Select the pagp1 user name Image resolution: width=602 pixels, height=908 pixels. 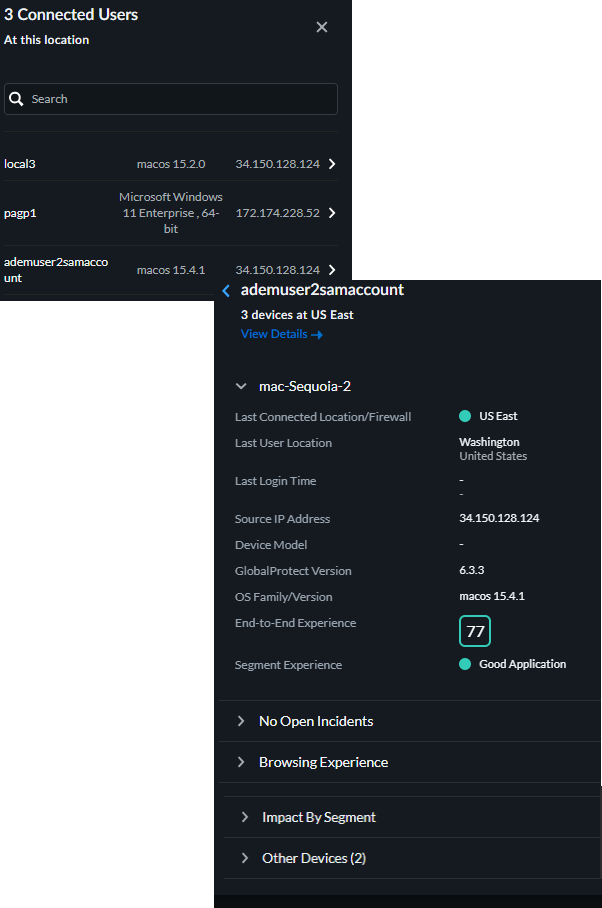(20, 213)
